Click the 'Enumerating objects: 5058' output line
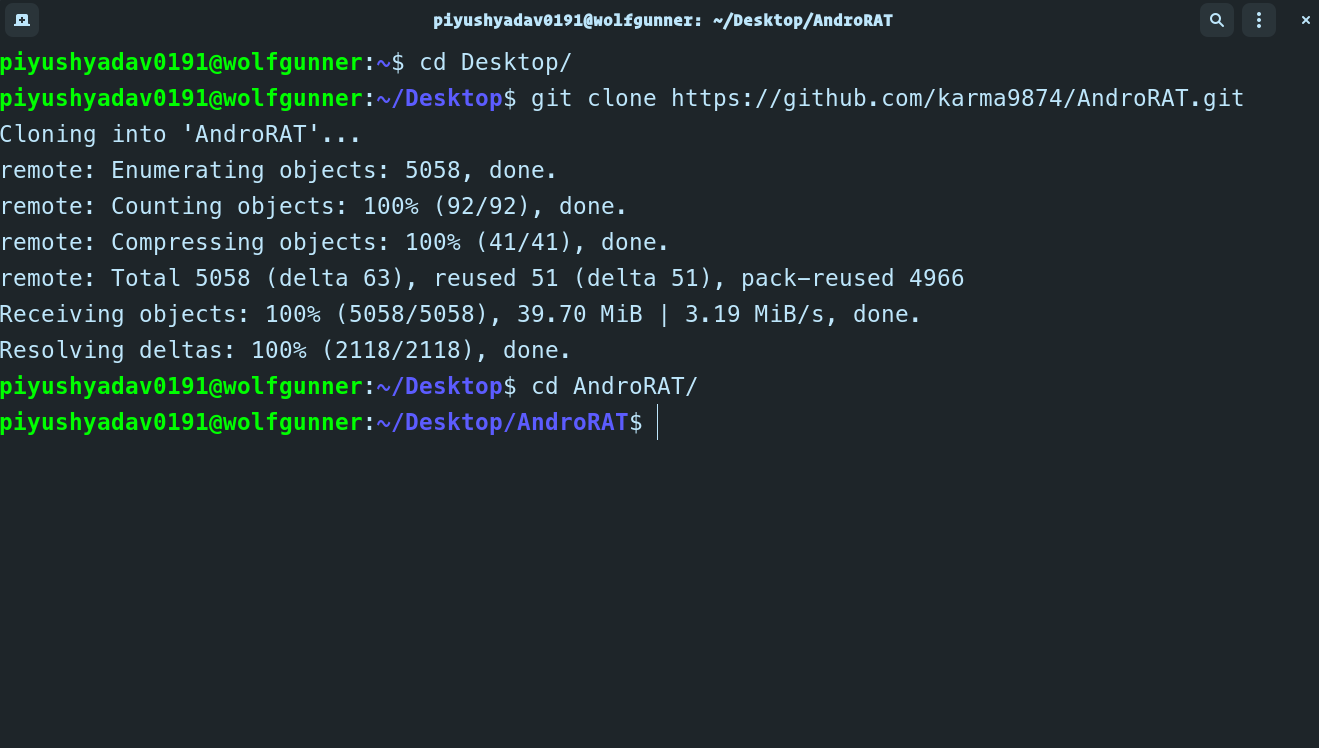The height and width of the screenshot is (748, 1319). point(278,170)
